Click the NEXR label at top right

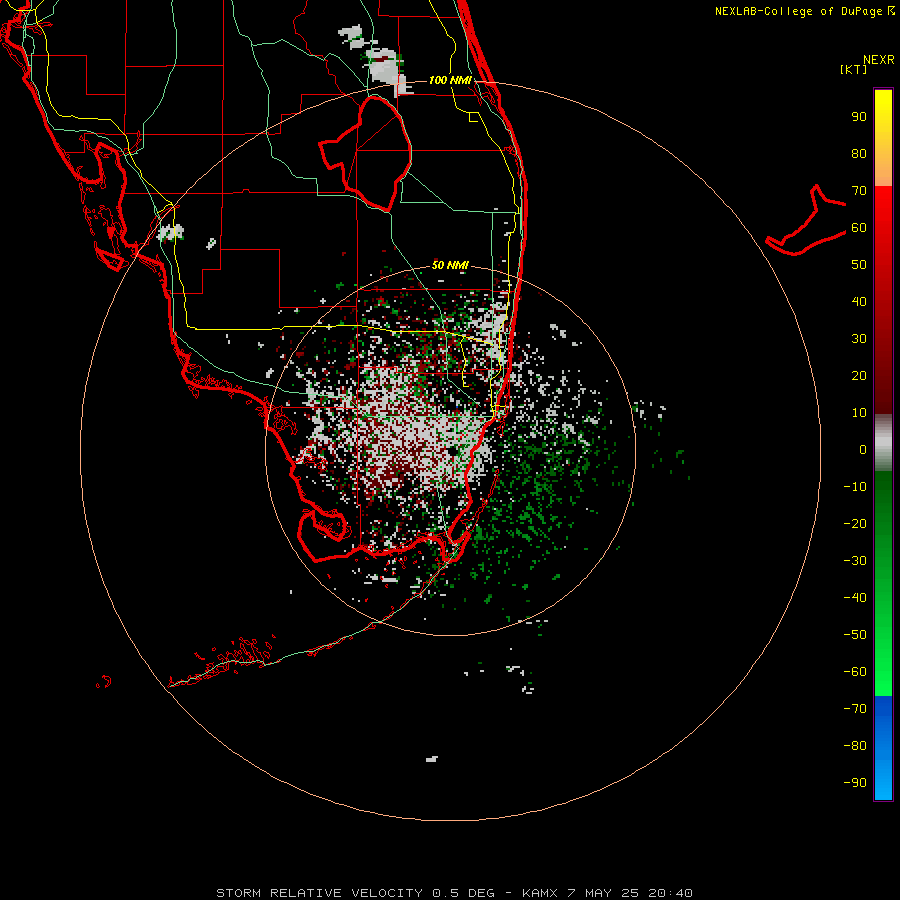pyautogui.click(x=879, y=60)
